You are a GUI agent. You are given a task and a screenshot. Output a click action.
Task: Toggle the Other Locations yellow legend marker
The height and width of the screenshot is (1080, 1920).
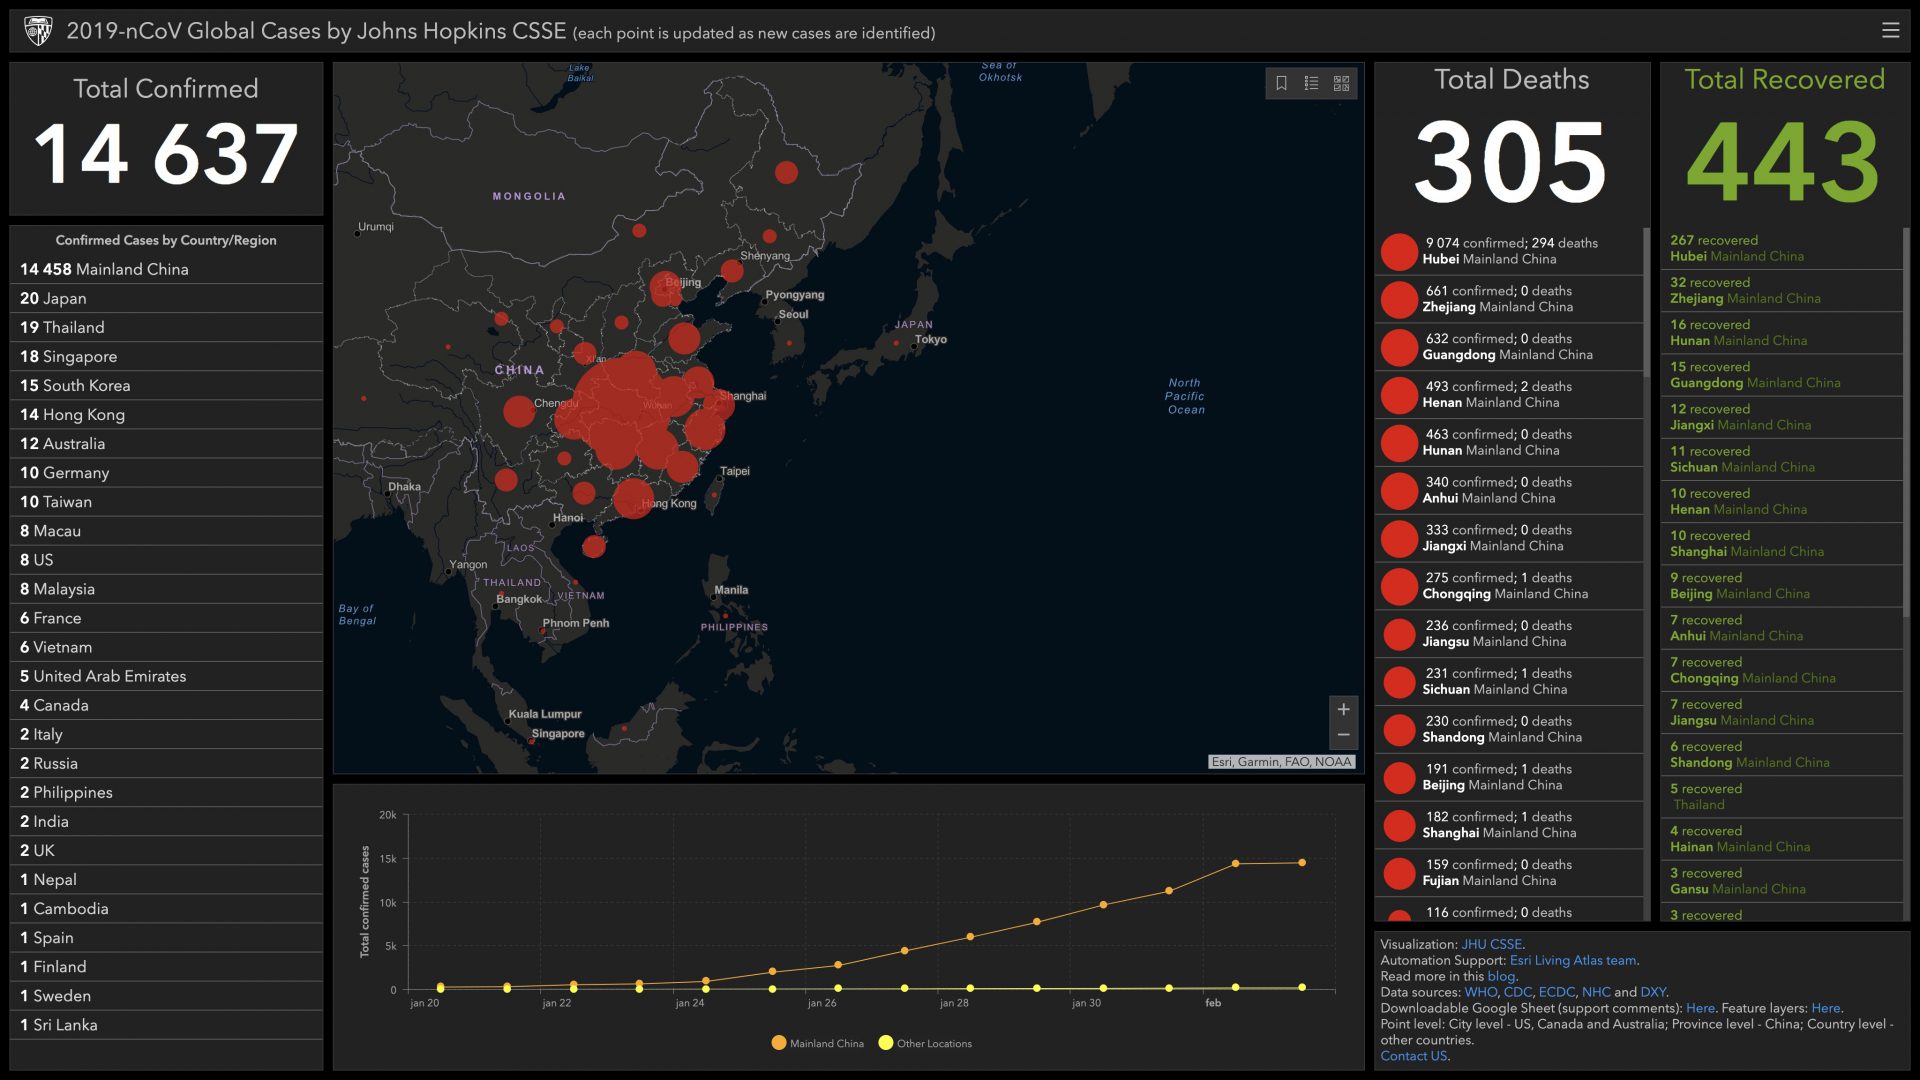tap(885, 1043)
